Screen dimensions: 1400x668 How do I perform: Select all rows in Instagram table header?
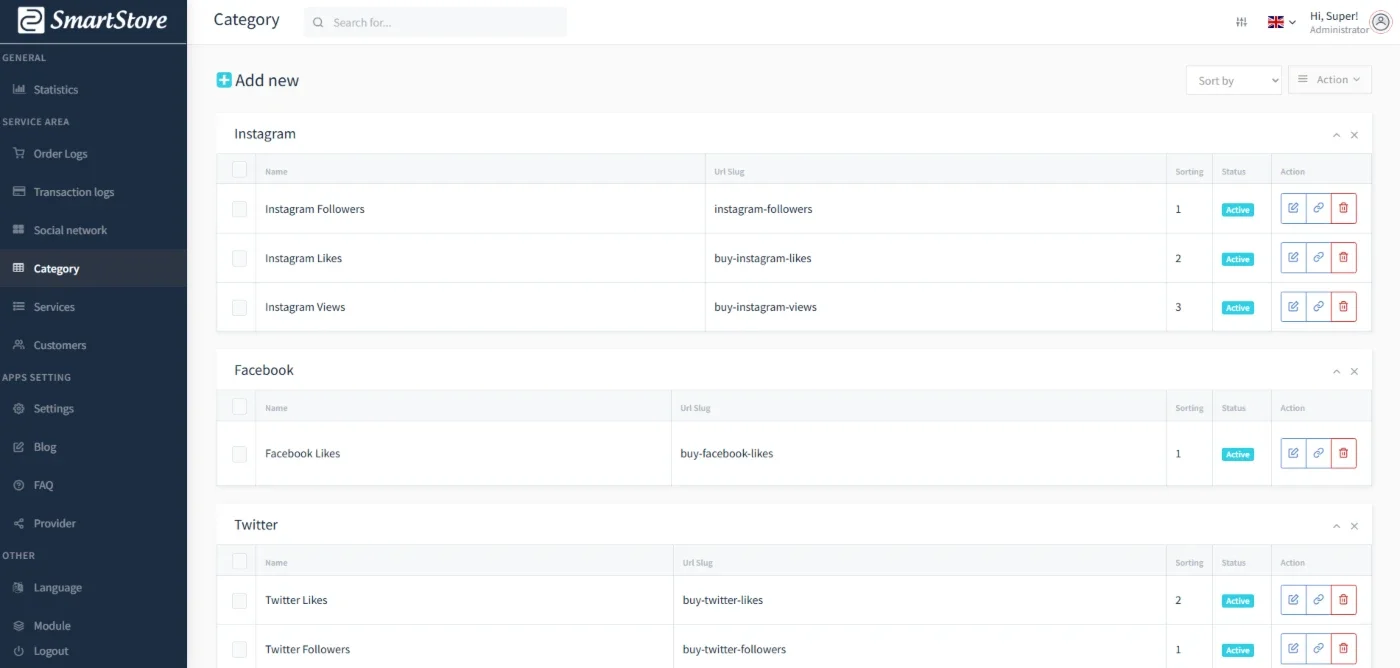(x=239, y=170)
